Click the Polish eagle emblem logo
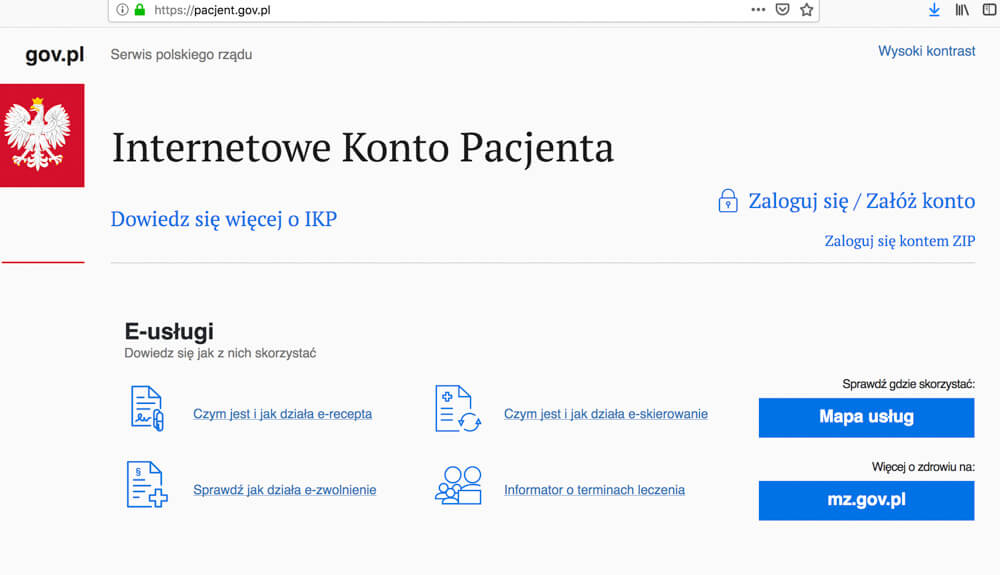This screenshot has height=575, width=1000. 42,135
